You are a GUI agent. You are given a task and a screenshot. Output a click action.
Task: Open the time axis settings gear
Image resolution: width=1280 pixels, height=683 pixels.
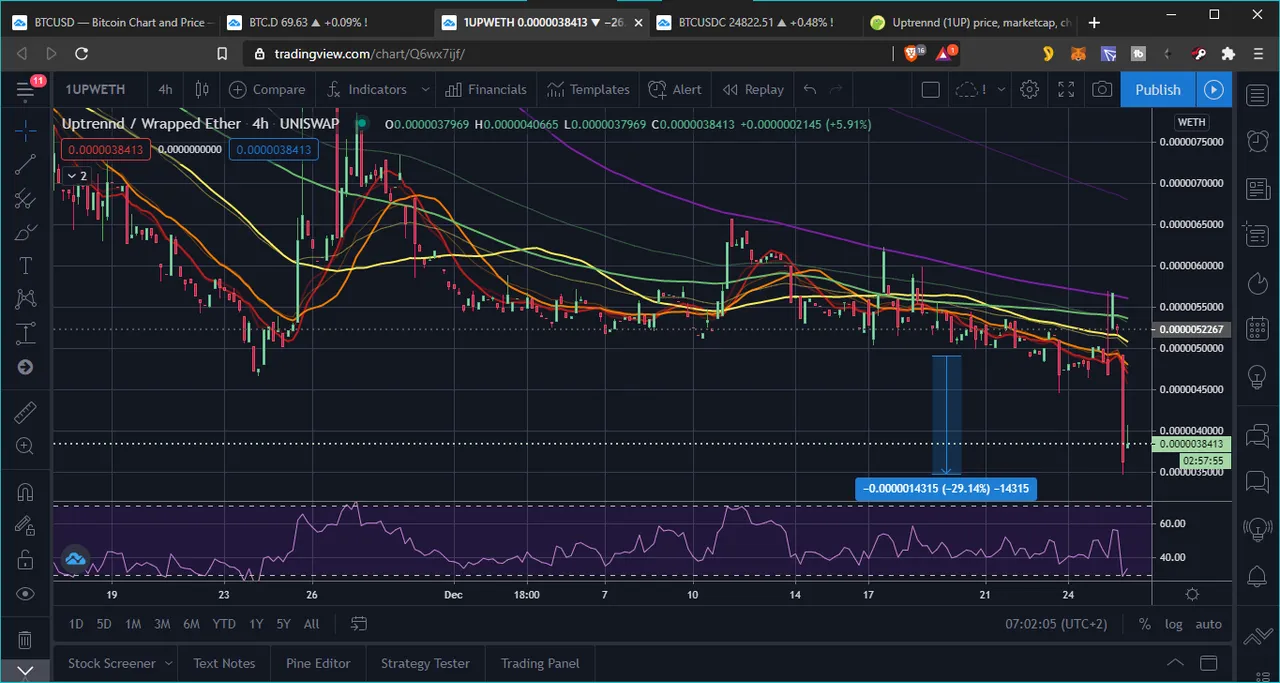click(x=1192, y=594)
